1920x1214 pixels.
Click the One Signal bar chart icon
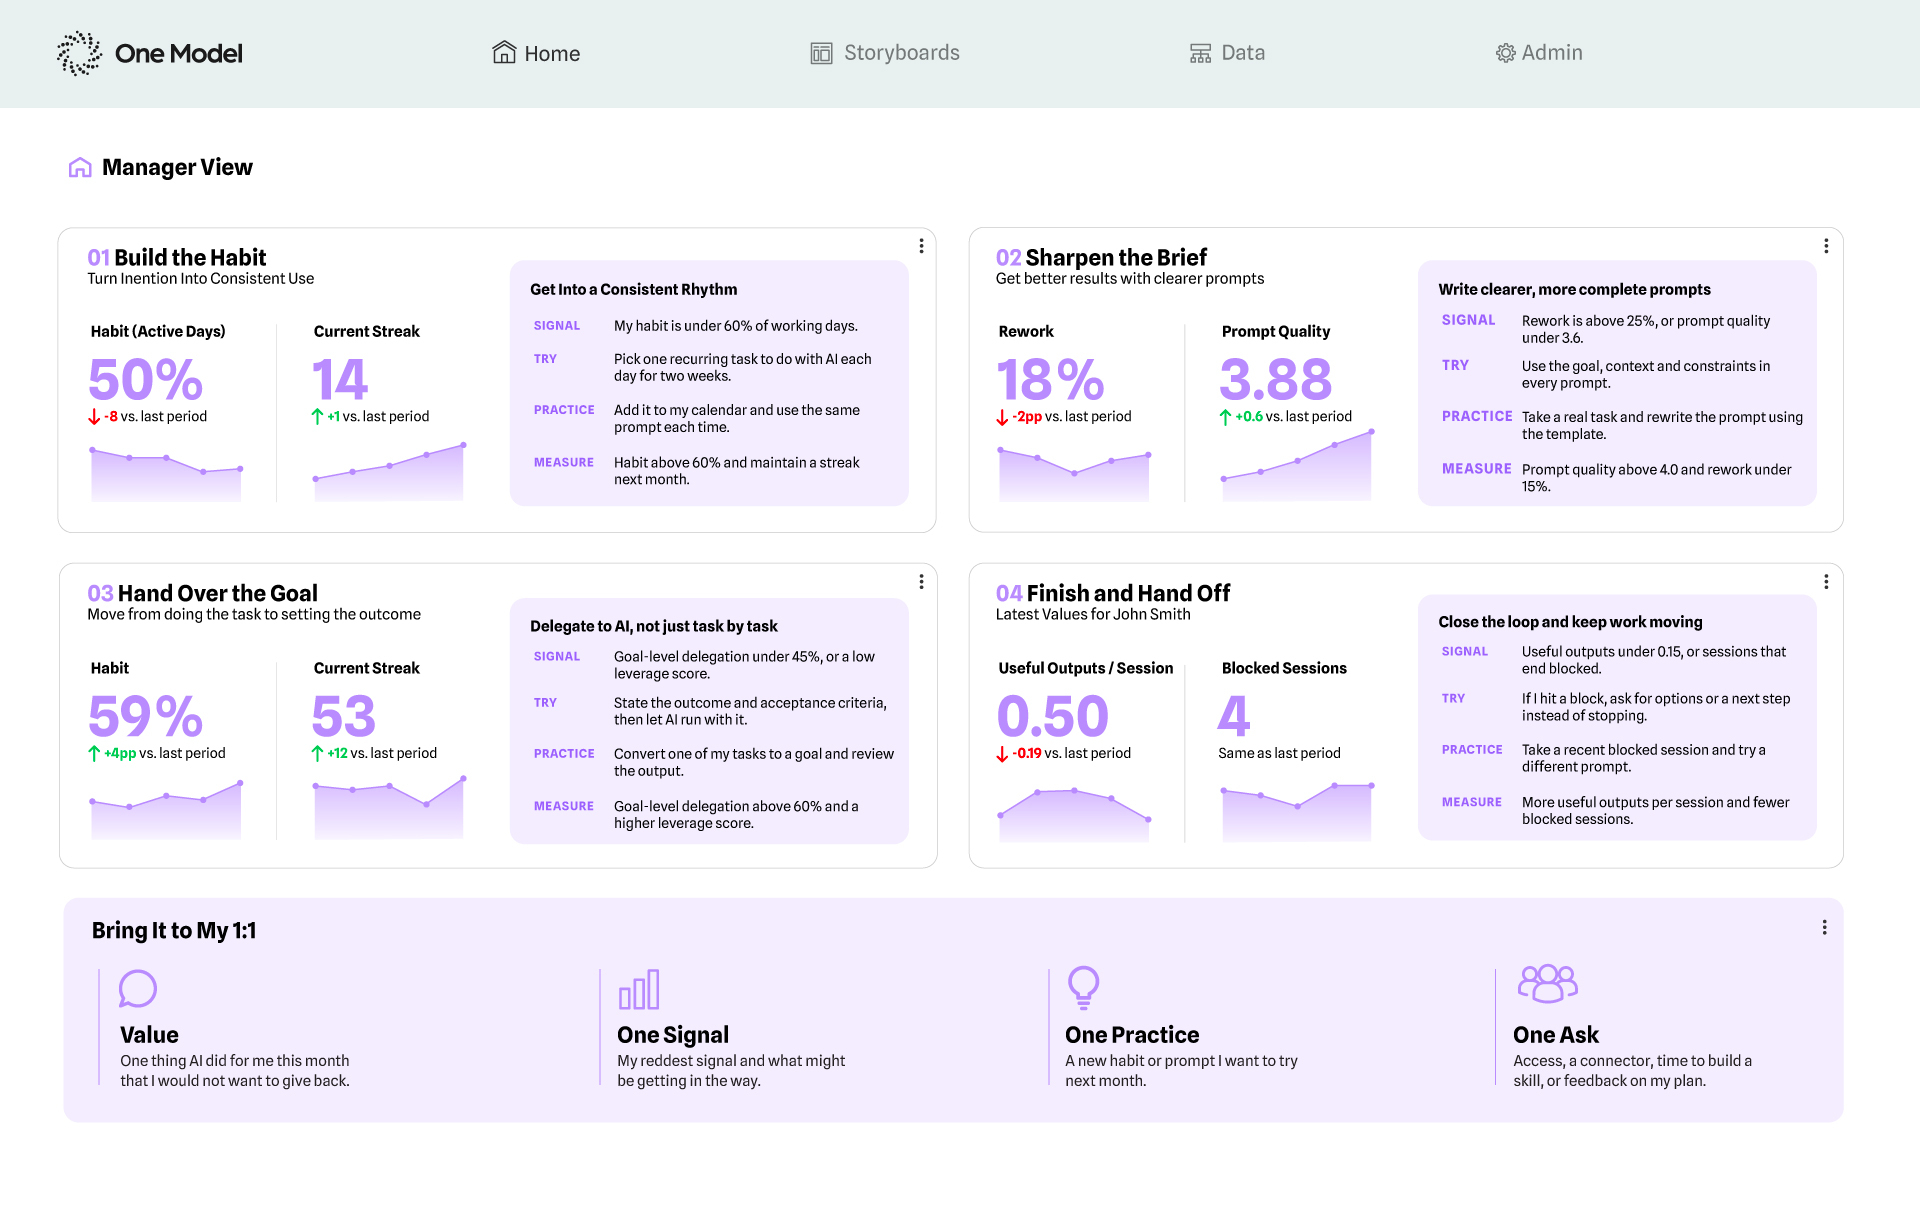pyautogui.click(x=639, y=989)
